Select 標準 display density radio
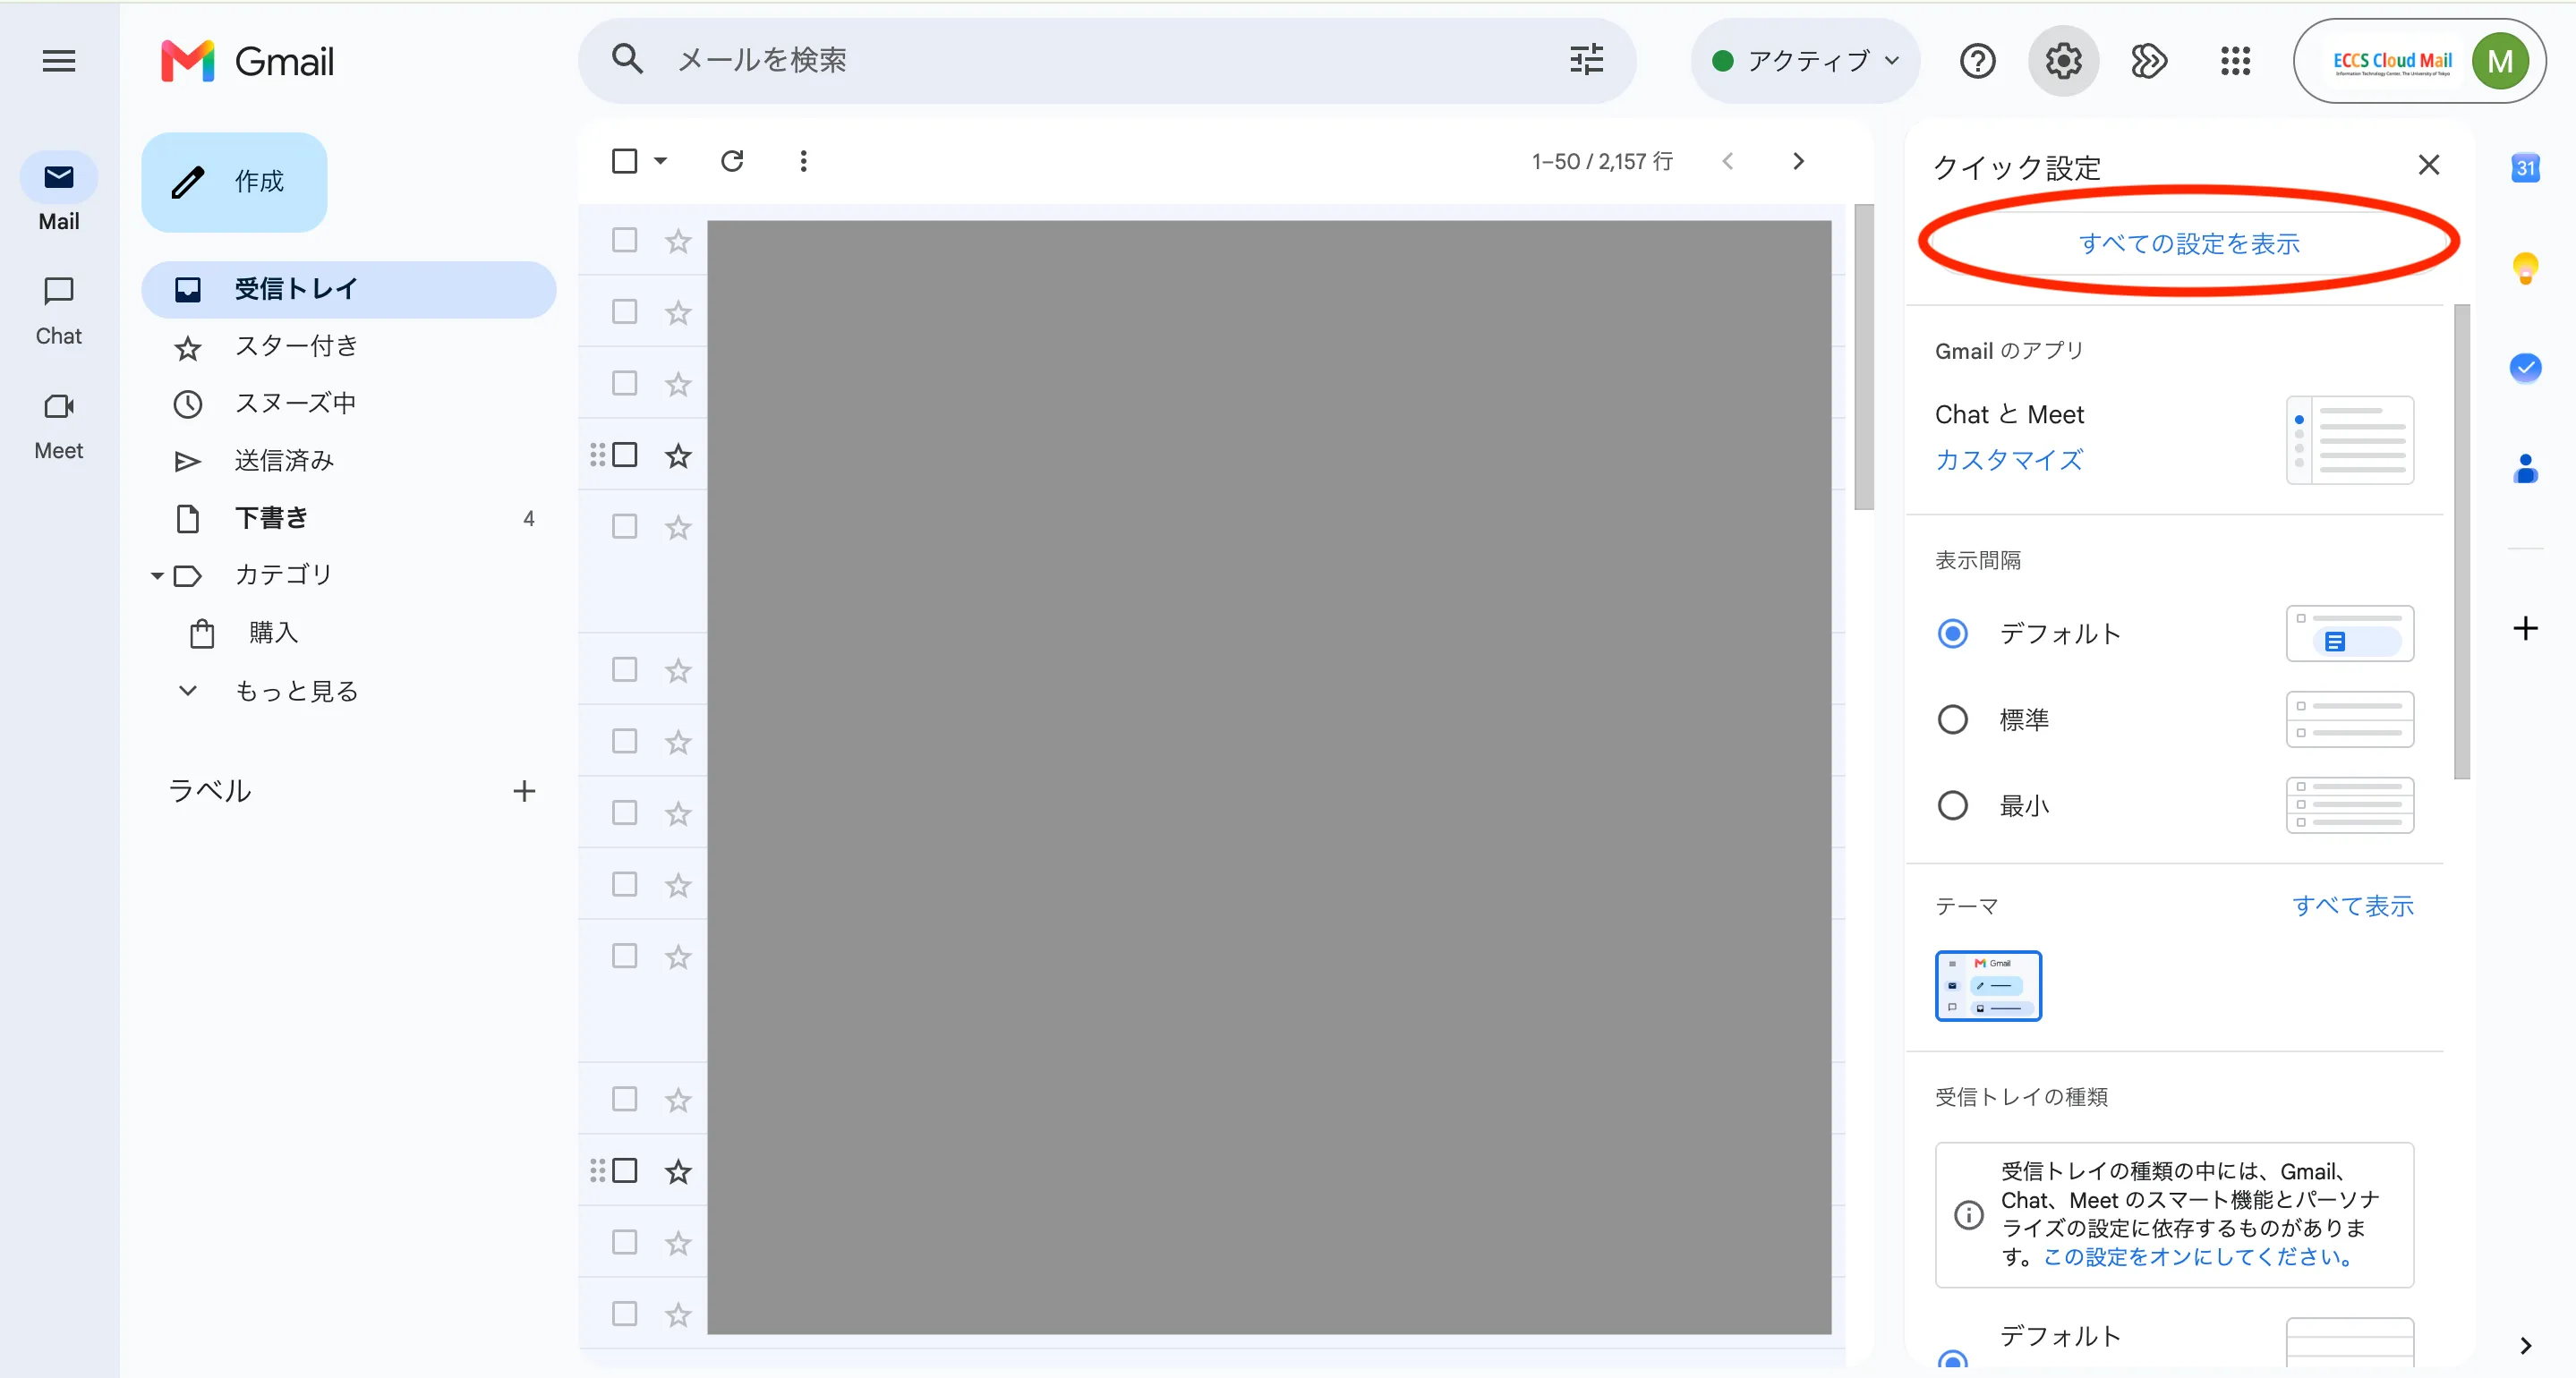 (x=1952, y=720)
